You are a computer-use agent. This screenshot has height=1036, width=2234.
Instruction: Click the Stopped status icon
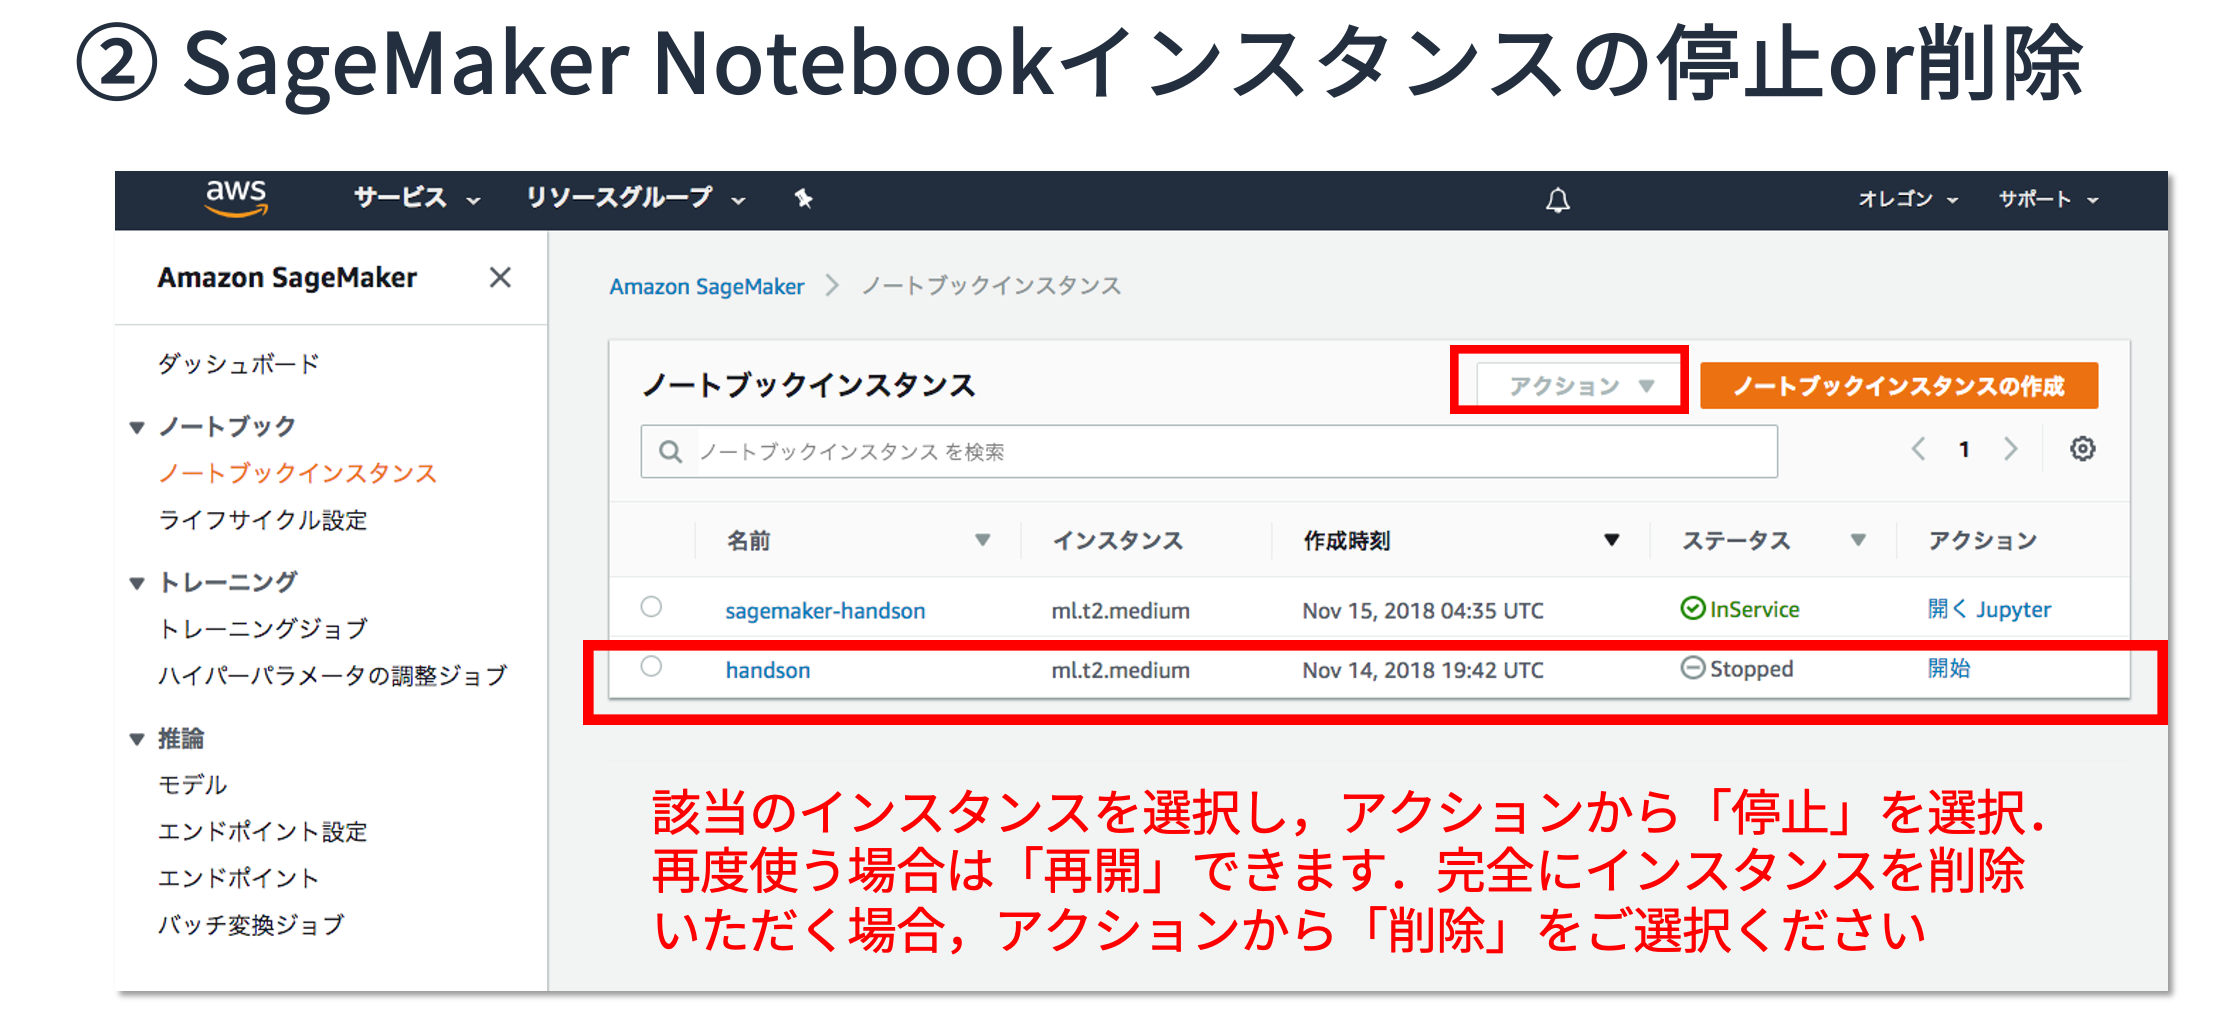(1692, 667)
